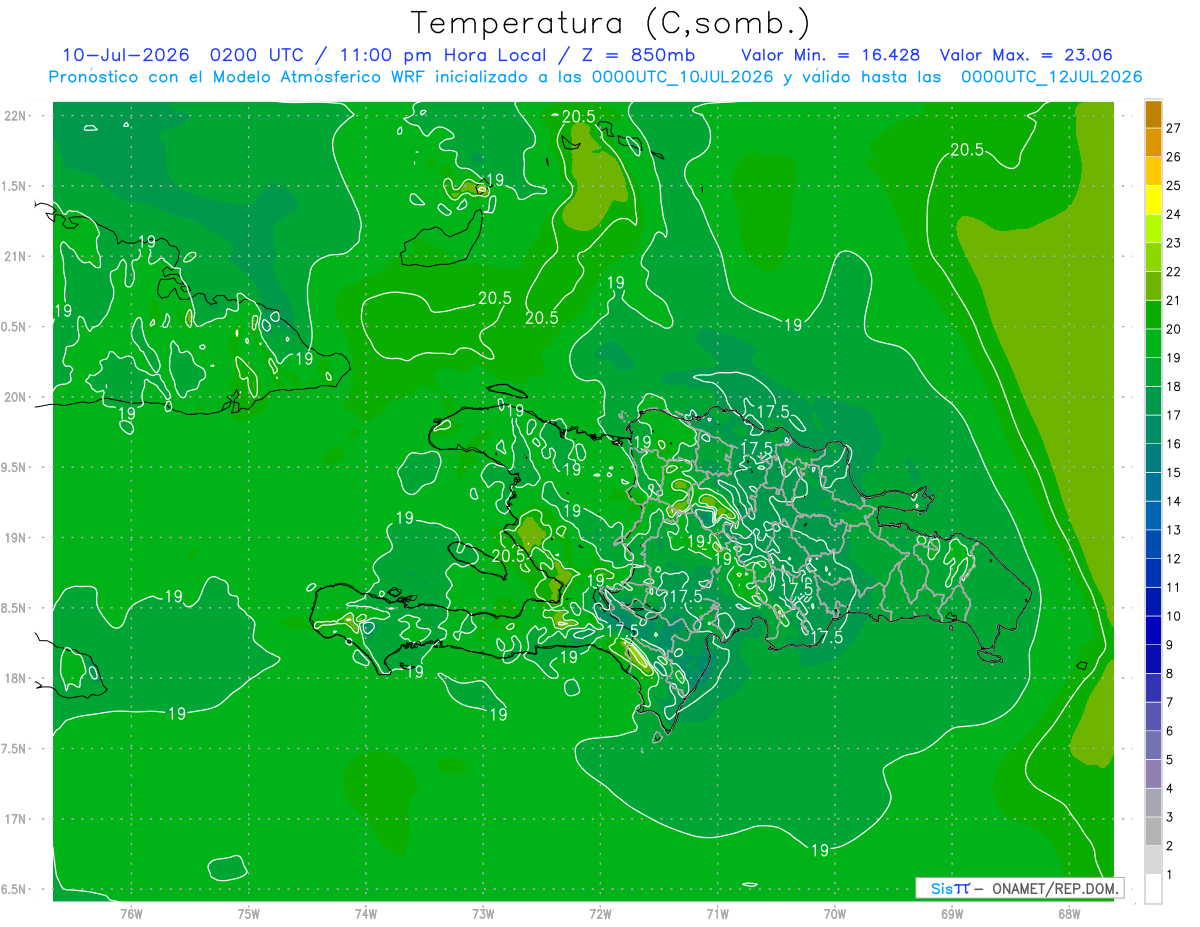Click the '74W' longitude axis label

(x=366, y=913)
